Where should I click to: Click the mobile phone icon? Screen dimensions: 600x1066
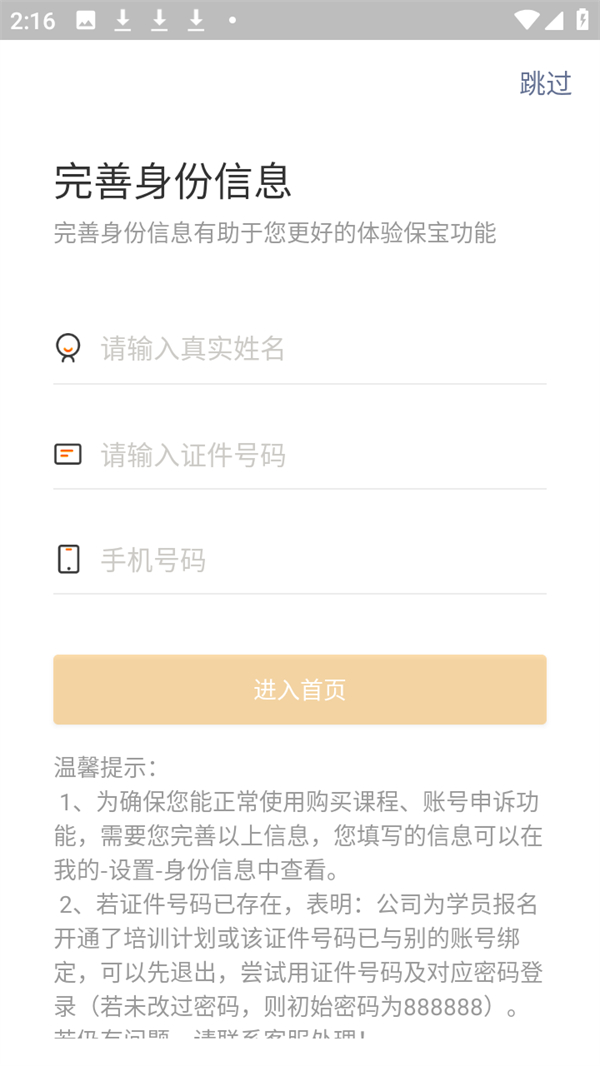68,559
